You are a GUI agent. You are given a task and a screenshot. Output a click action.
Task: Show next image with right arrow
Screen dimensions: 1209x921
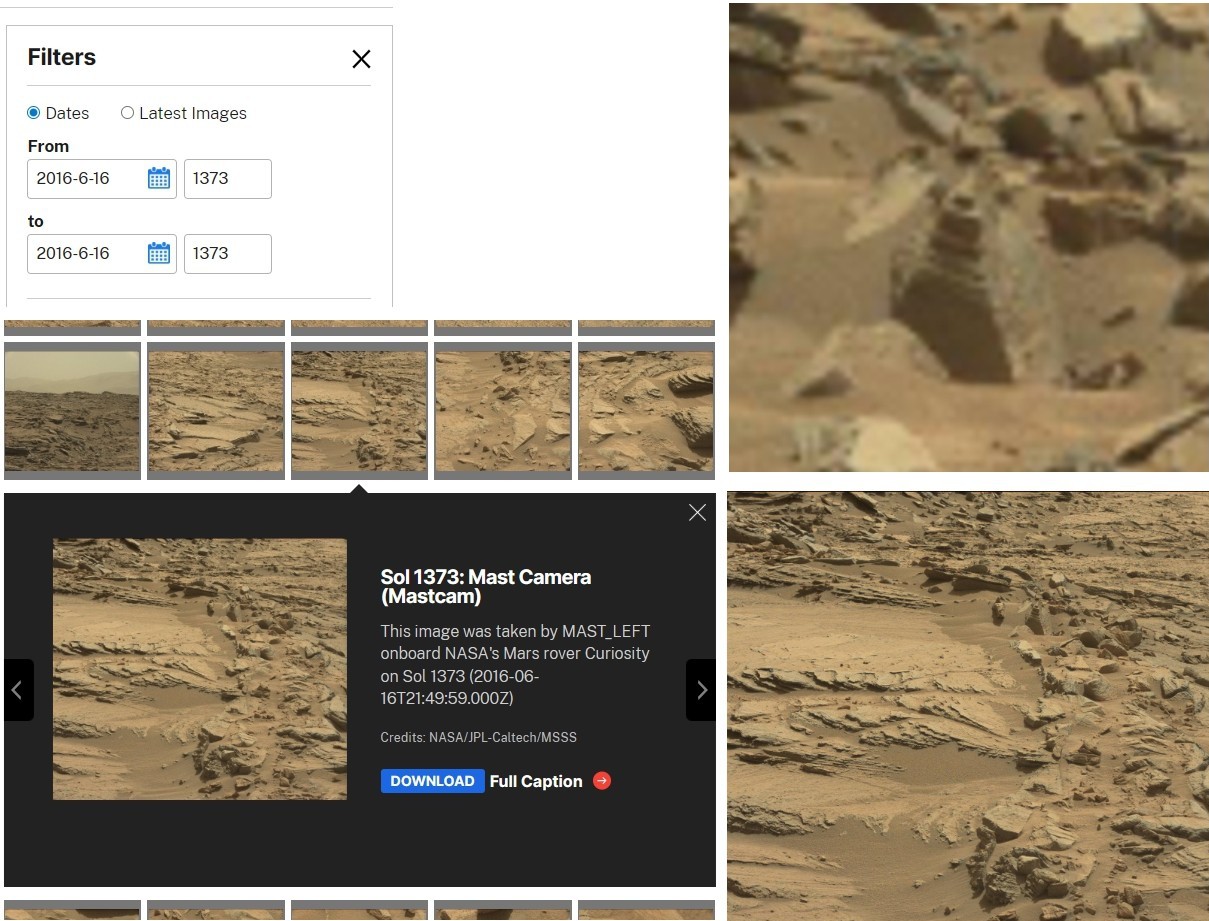701,690
